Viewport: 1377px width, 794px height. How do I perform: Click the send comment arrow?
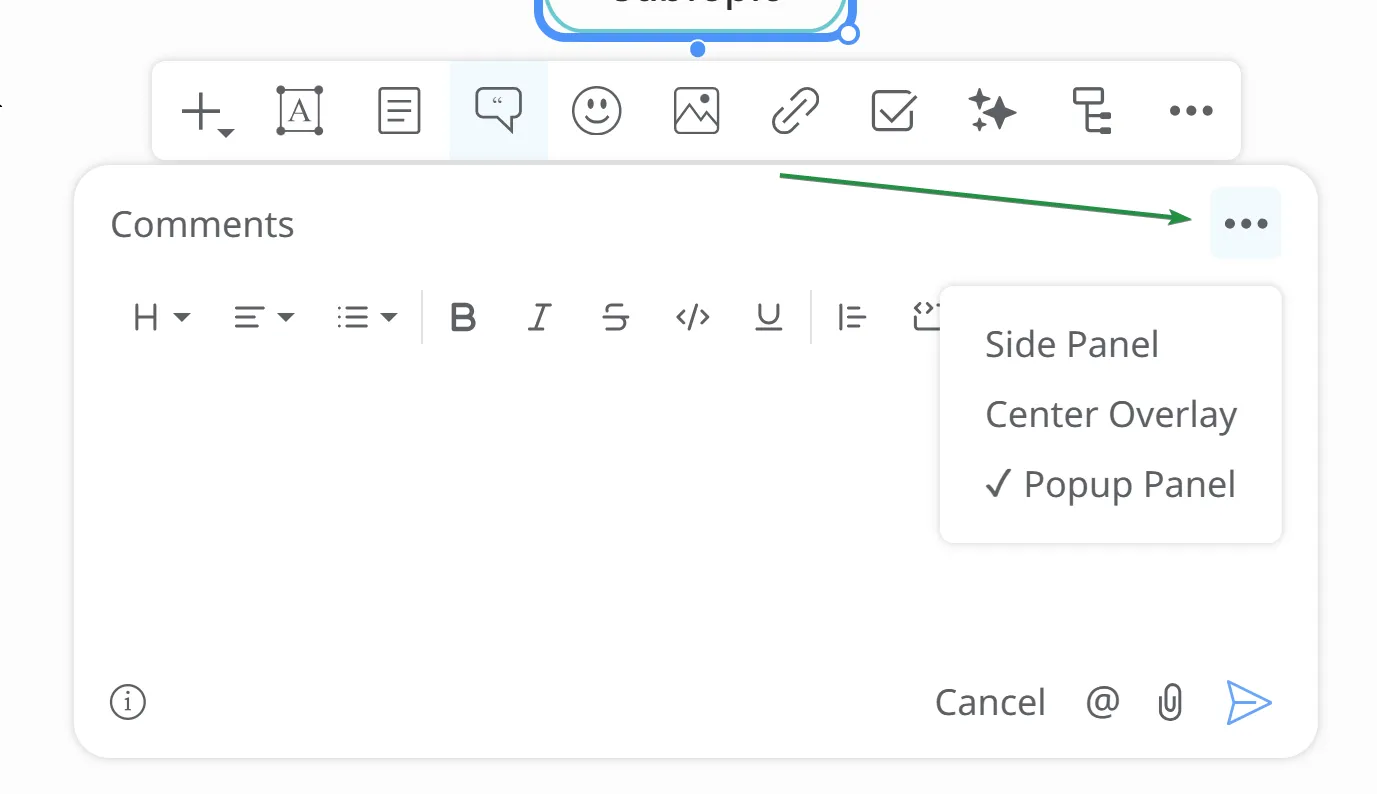pos(1248,703)
